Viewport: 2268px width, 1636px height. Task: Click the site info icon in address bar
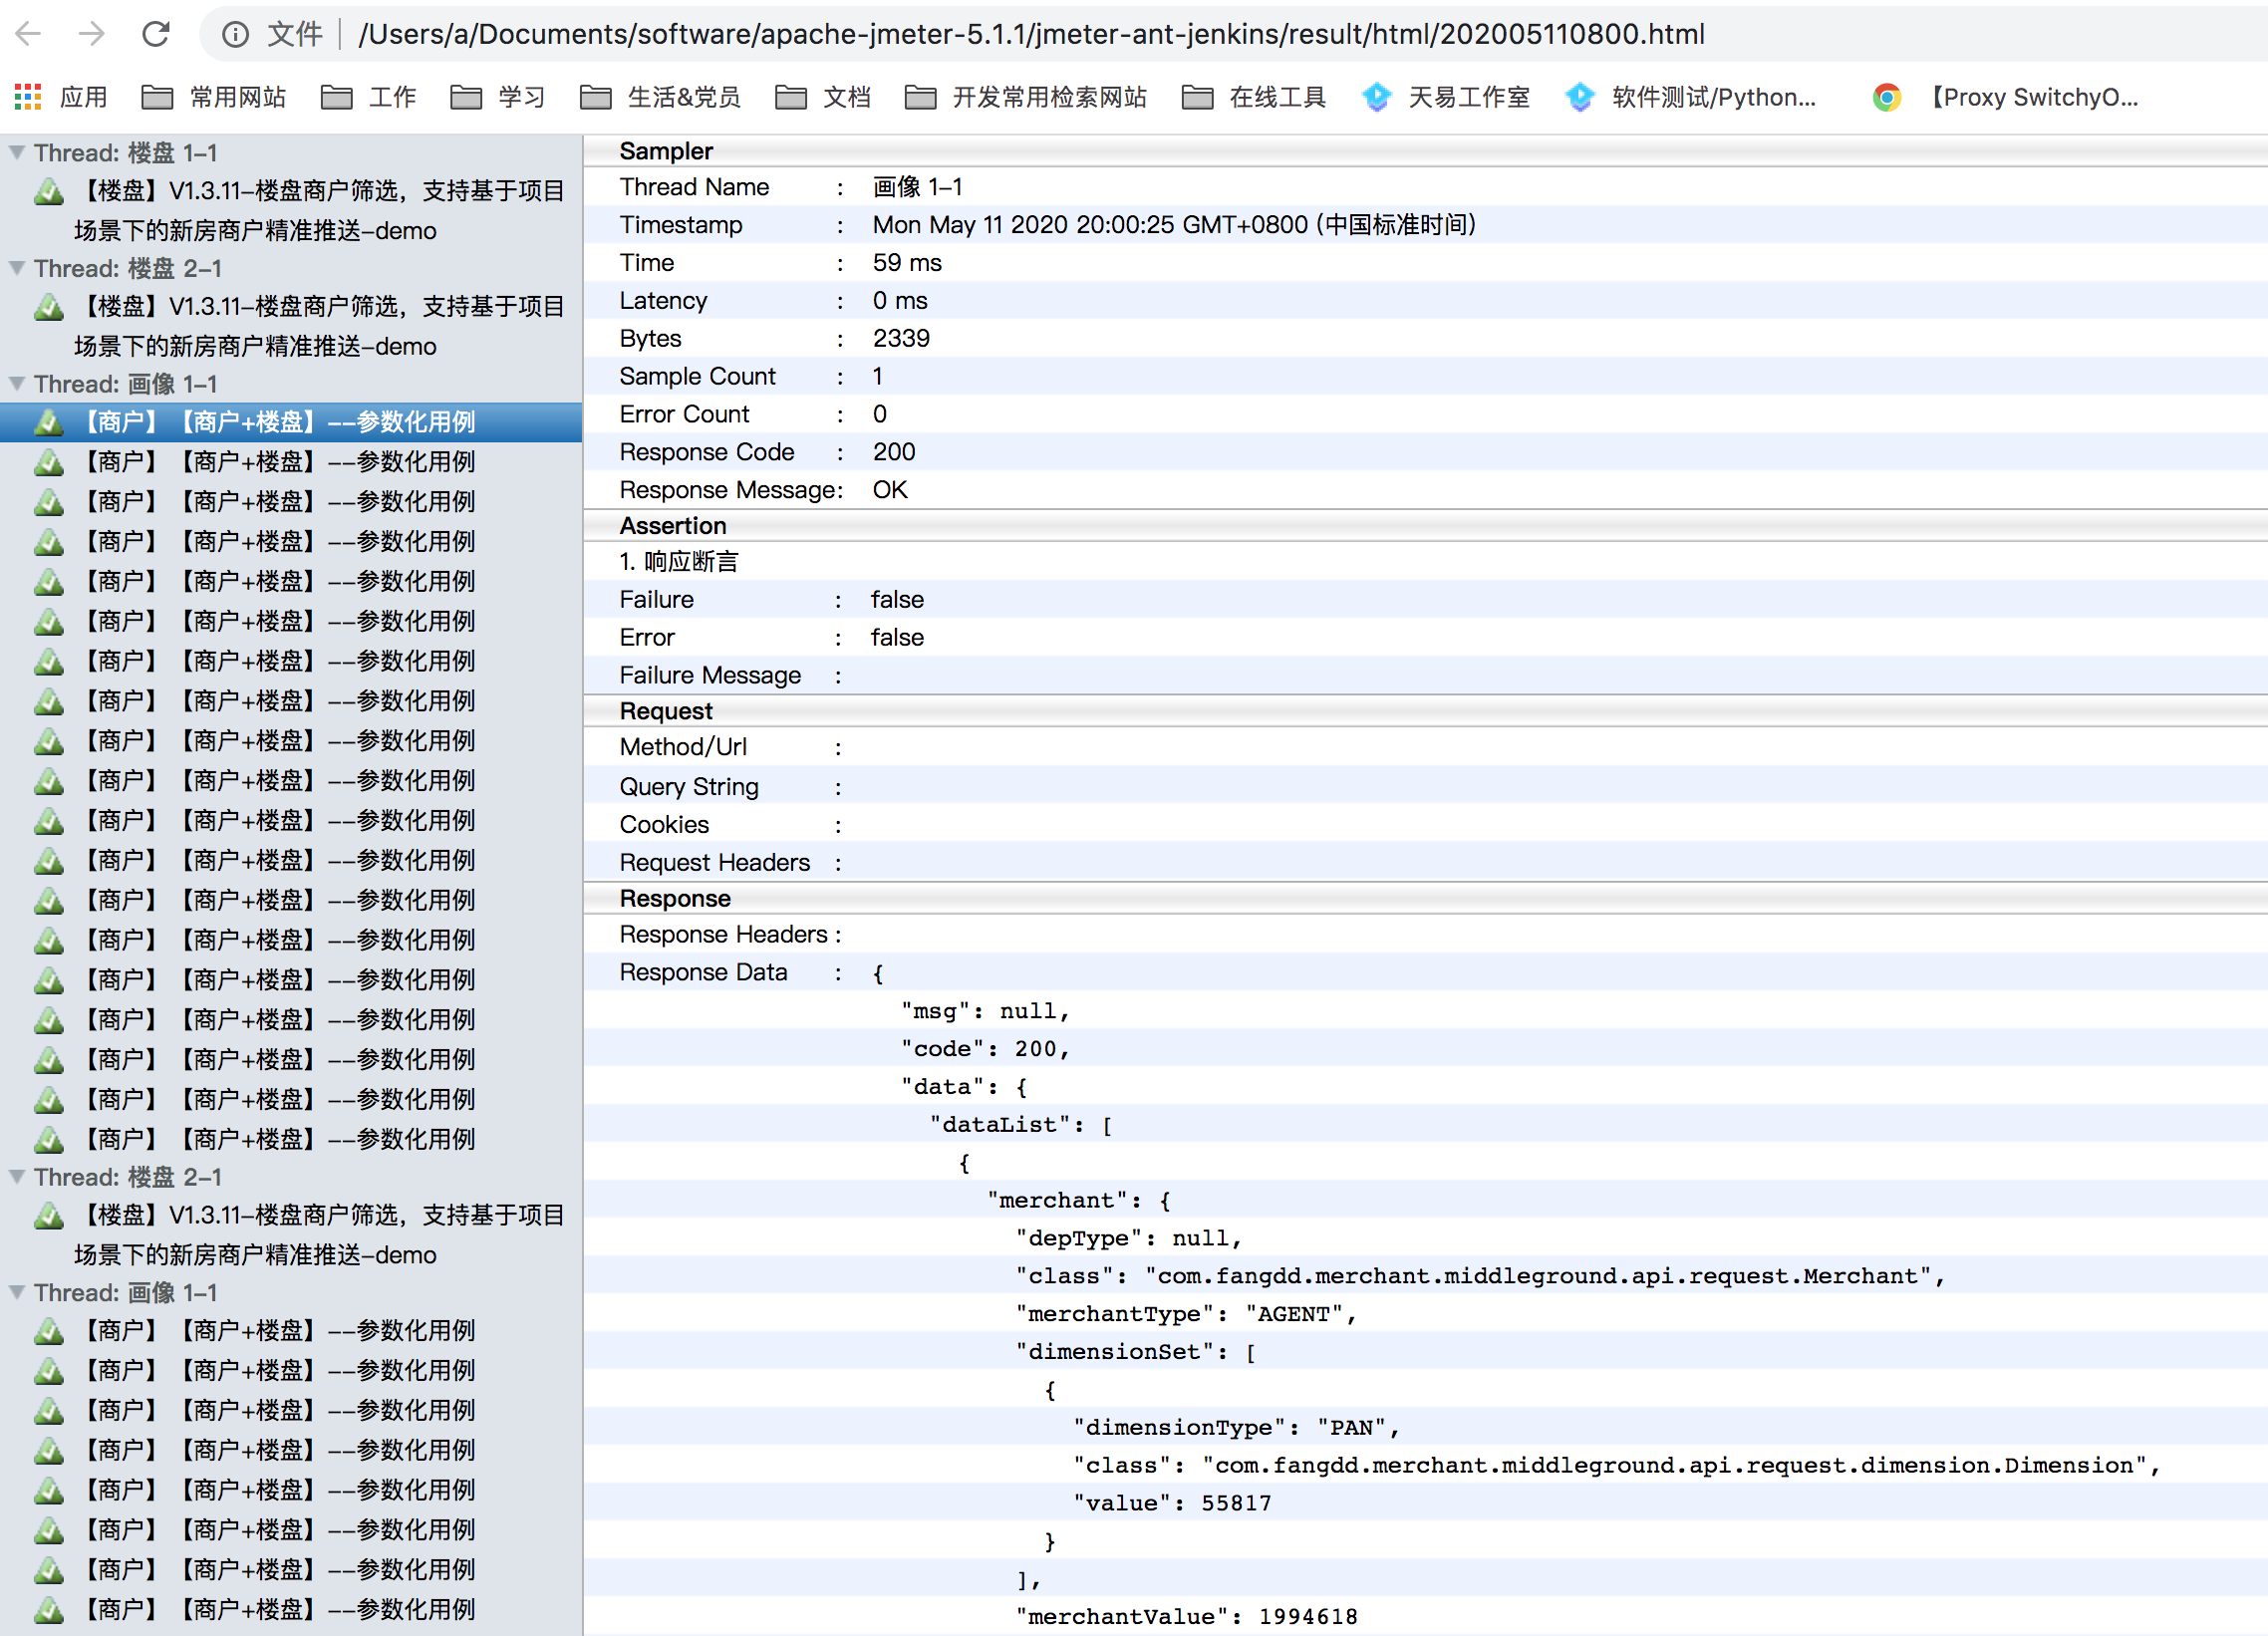(235, 34)
